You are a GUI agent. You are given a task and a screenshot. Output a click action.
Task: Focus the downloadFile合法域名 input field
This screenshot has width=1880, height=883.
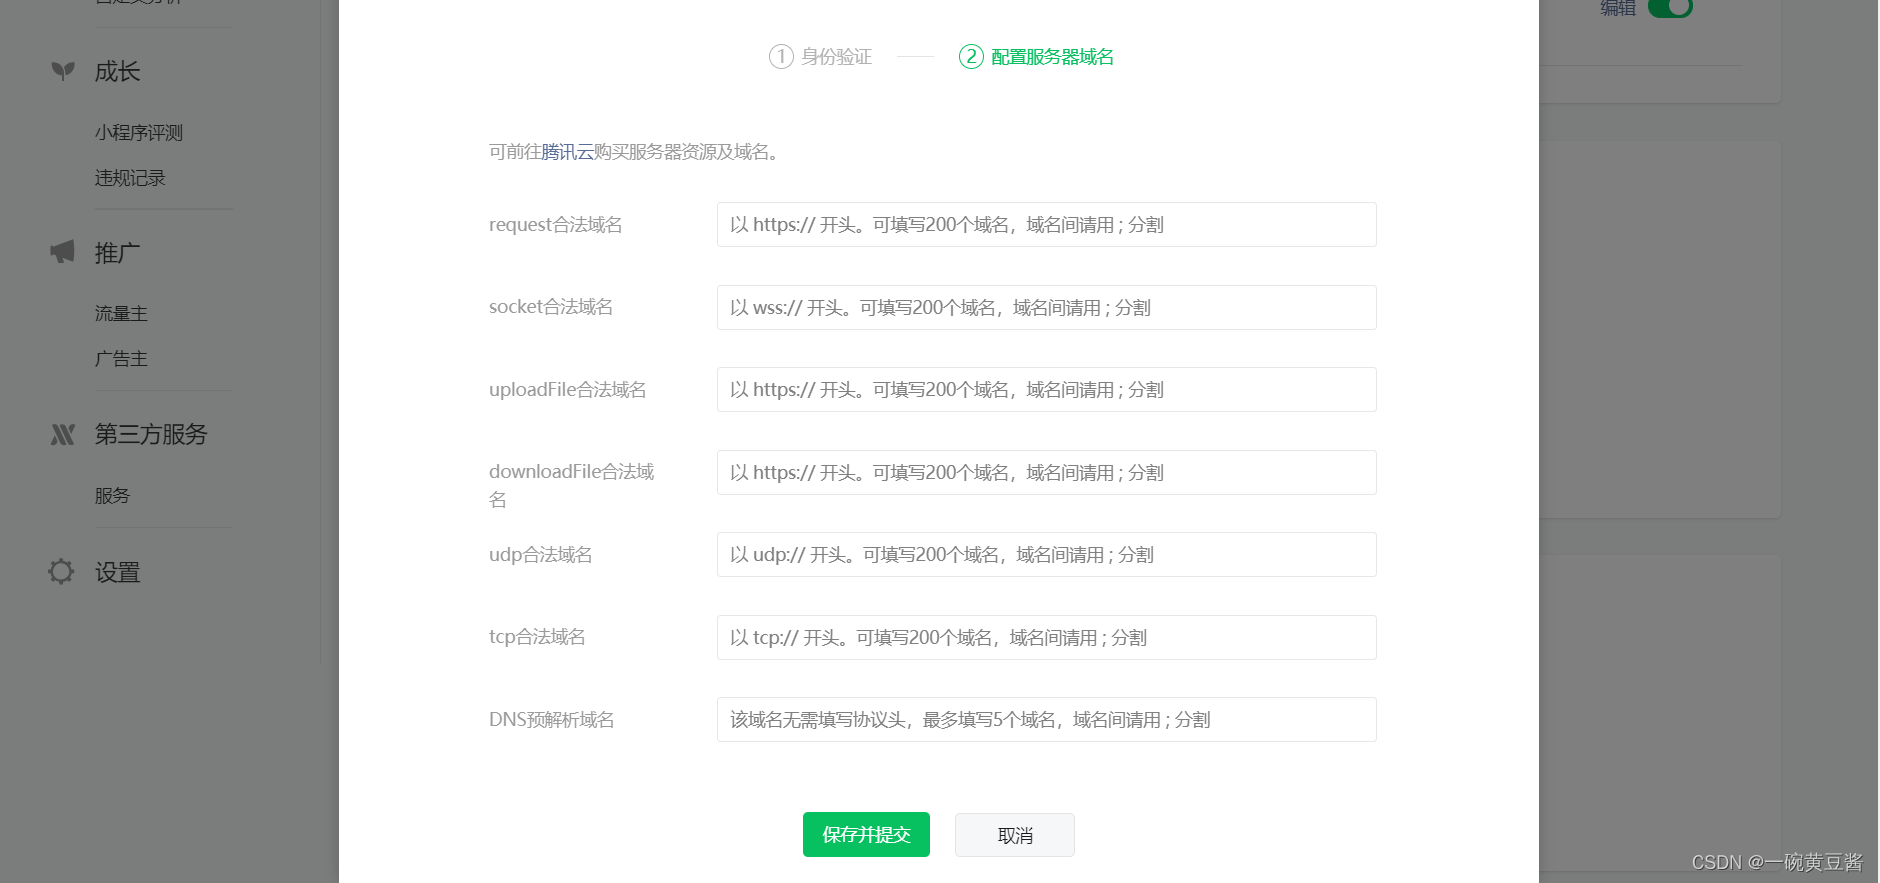pyautogui.click(x=1047, y=473)
